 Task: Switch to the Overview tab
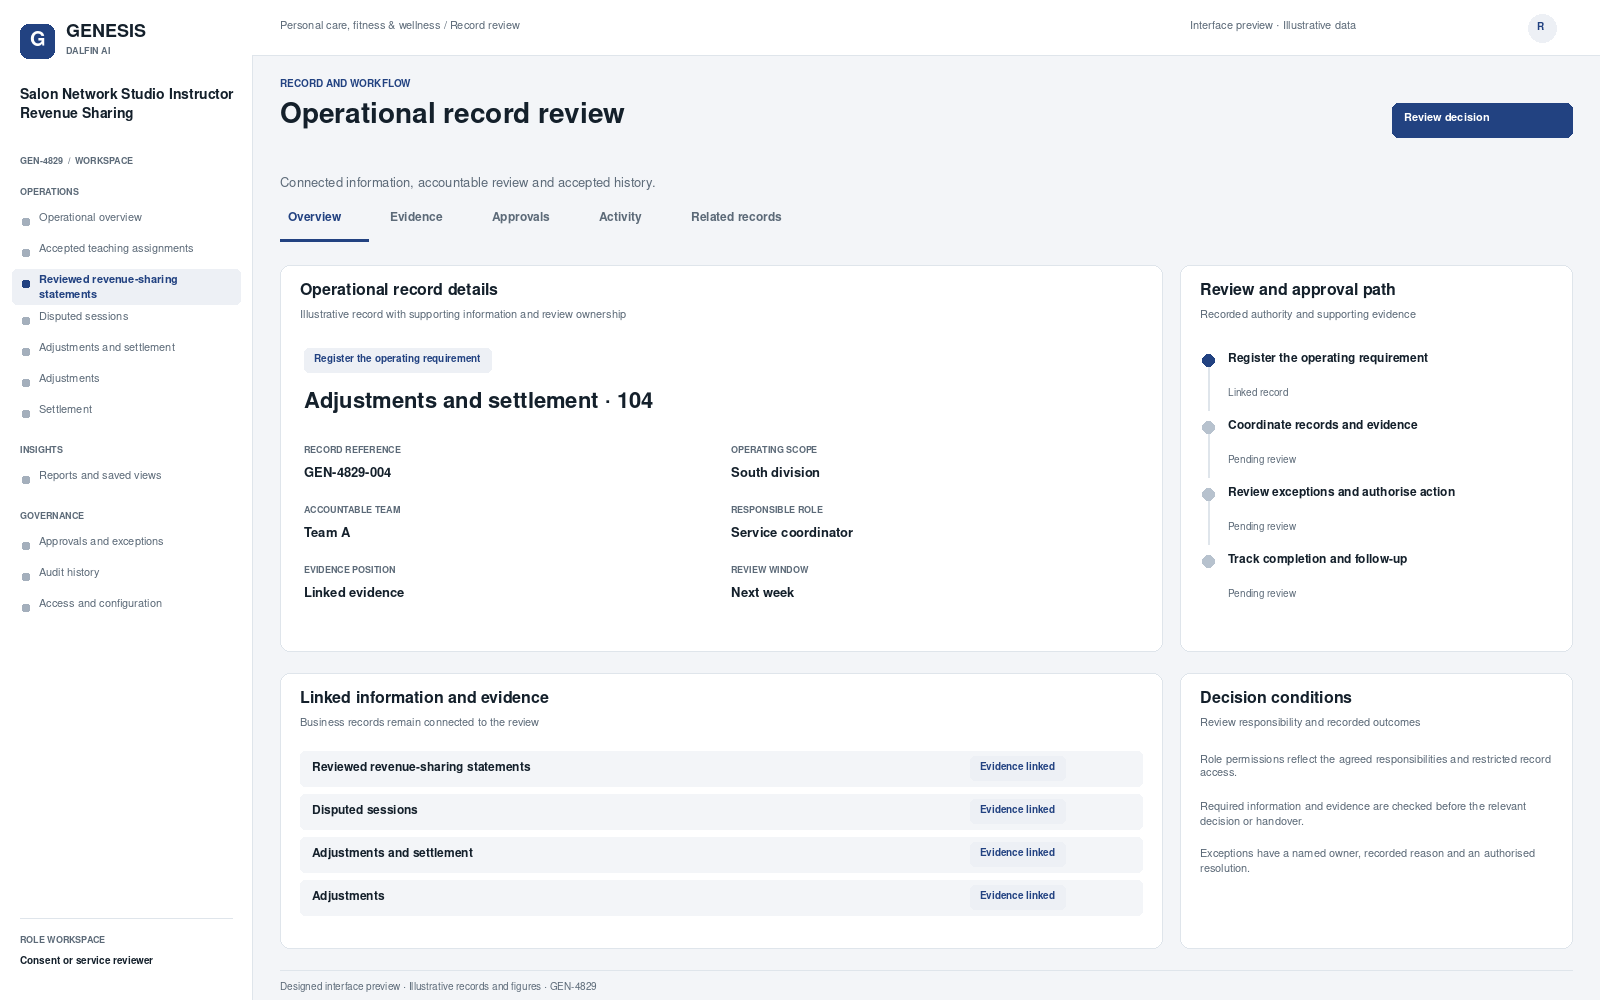click(x=314, y=217)
